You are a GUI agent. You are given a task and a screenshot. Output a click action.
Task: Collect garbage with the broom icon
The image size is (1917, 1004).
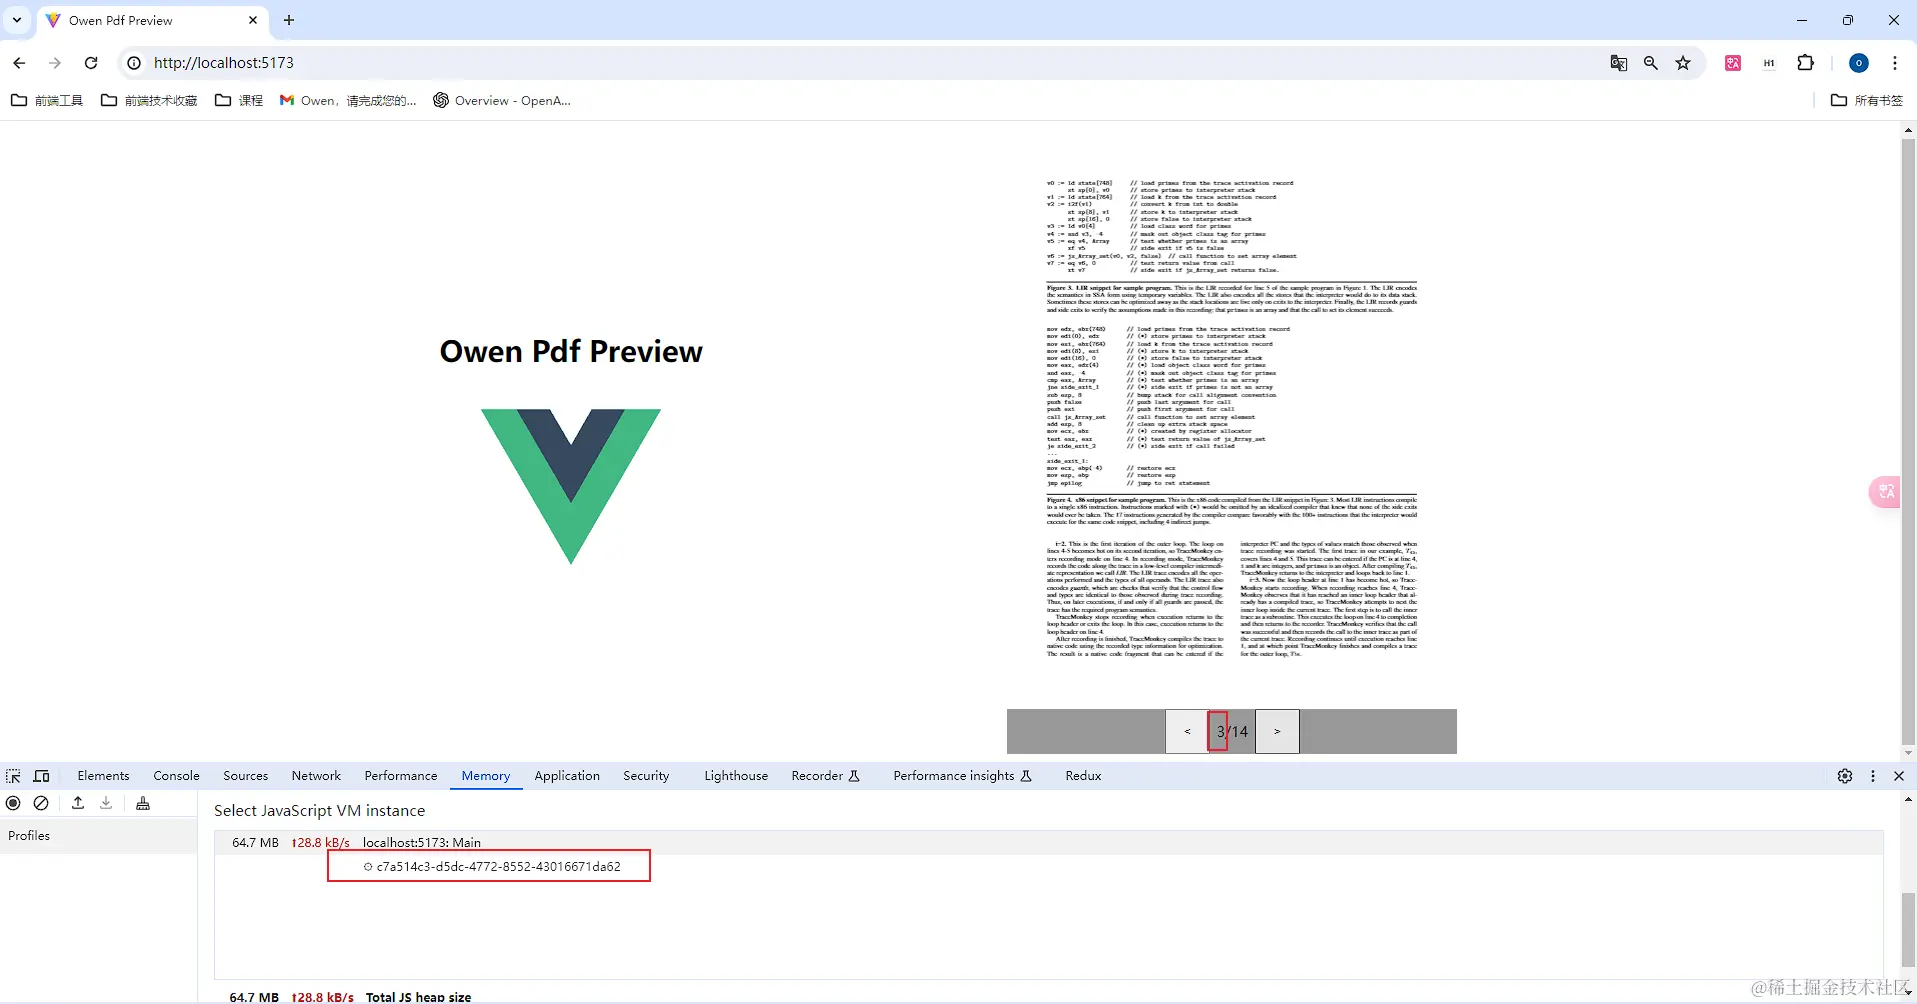point(143,803)
